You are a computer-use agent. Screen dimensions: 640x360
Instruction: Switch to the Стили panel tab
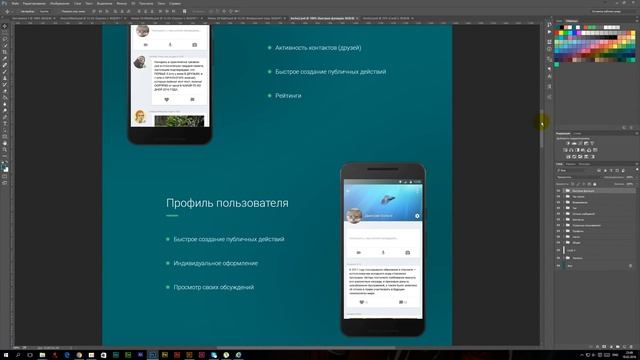577,133
